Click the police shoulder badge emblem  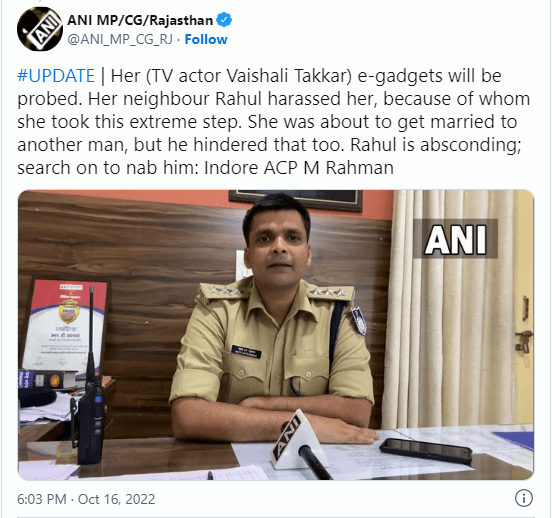pos(358,320)
